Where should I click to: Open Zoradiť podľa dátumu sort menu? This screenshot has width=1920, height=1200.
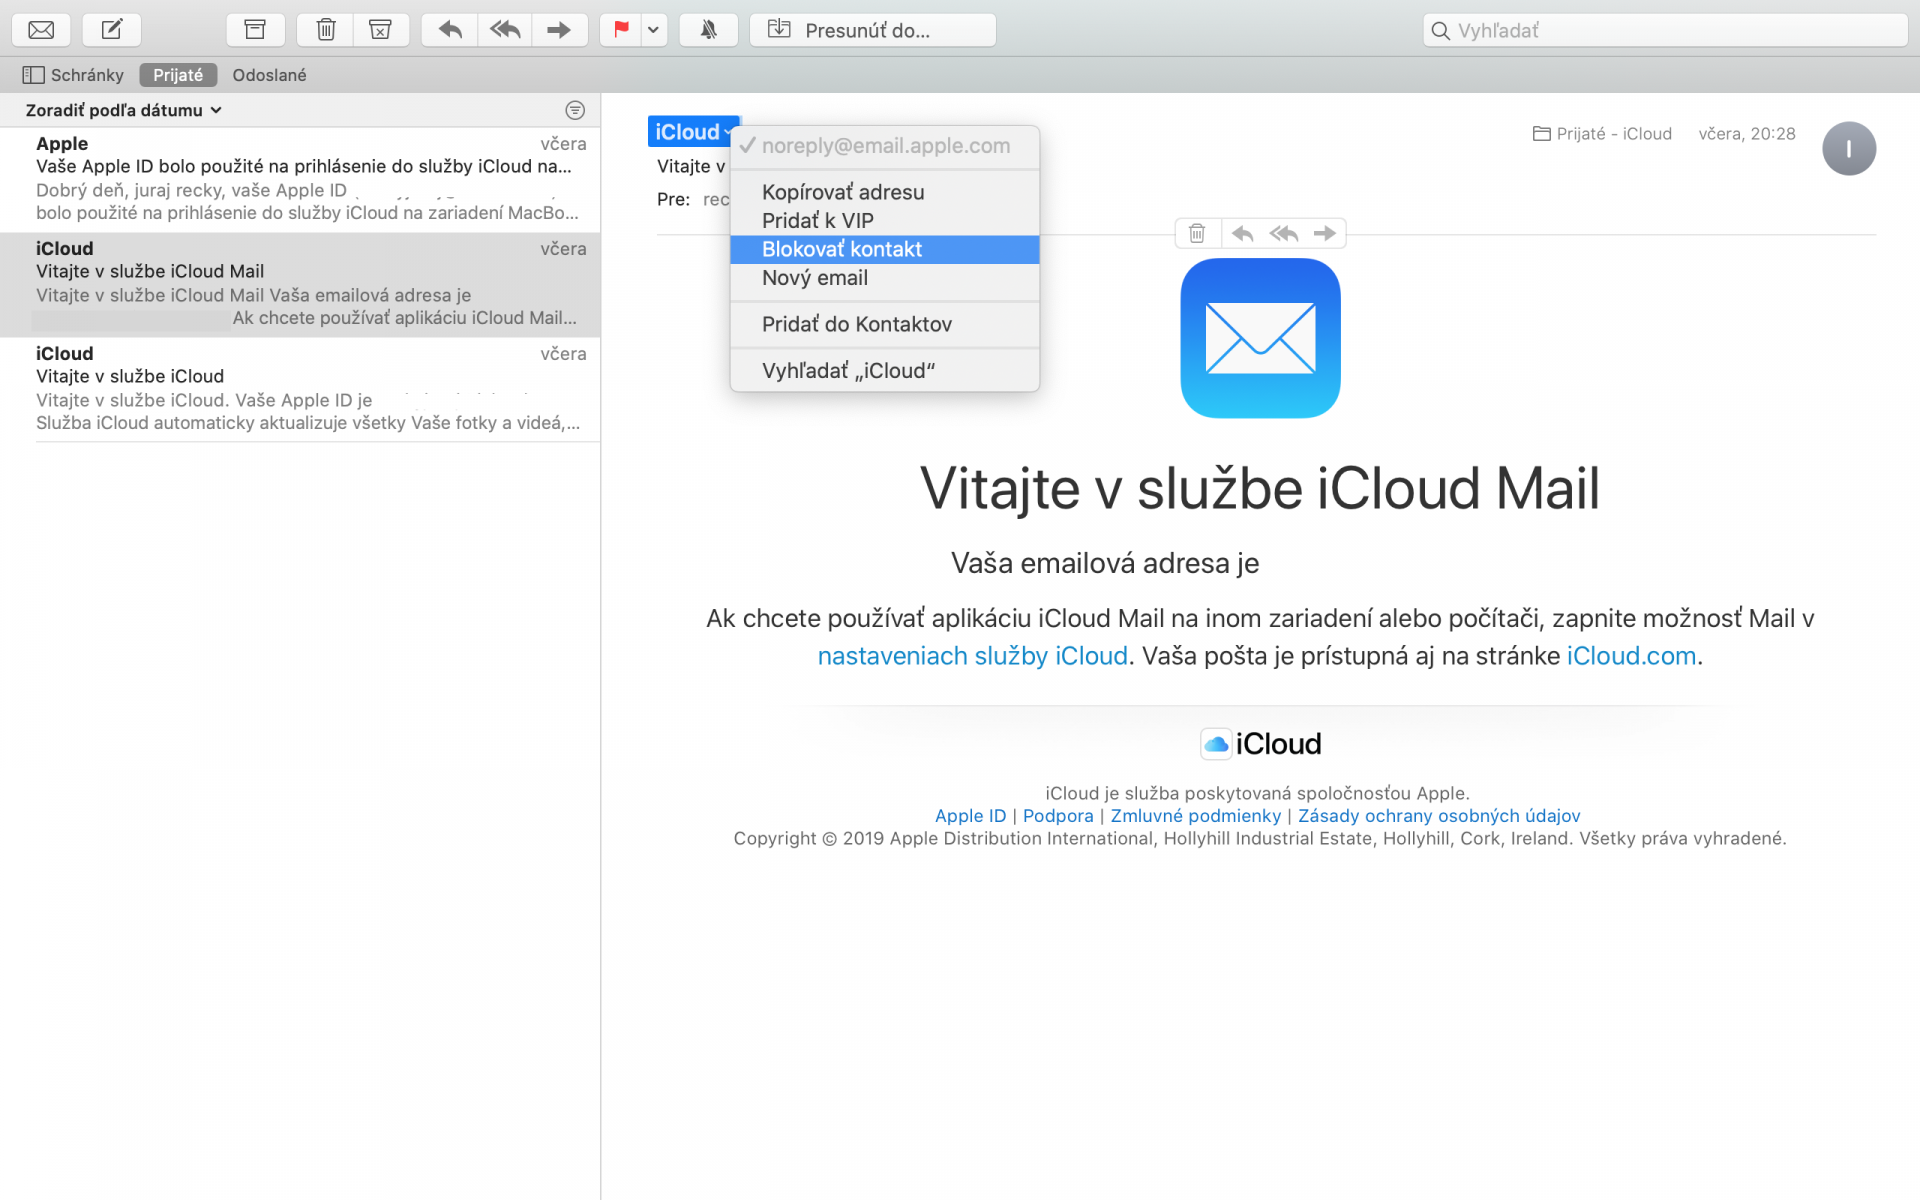click(123, 110)
